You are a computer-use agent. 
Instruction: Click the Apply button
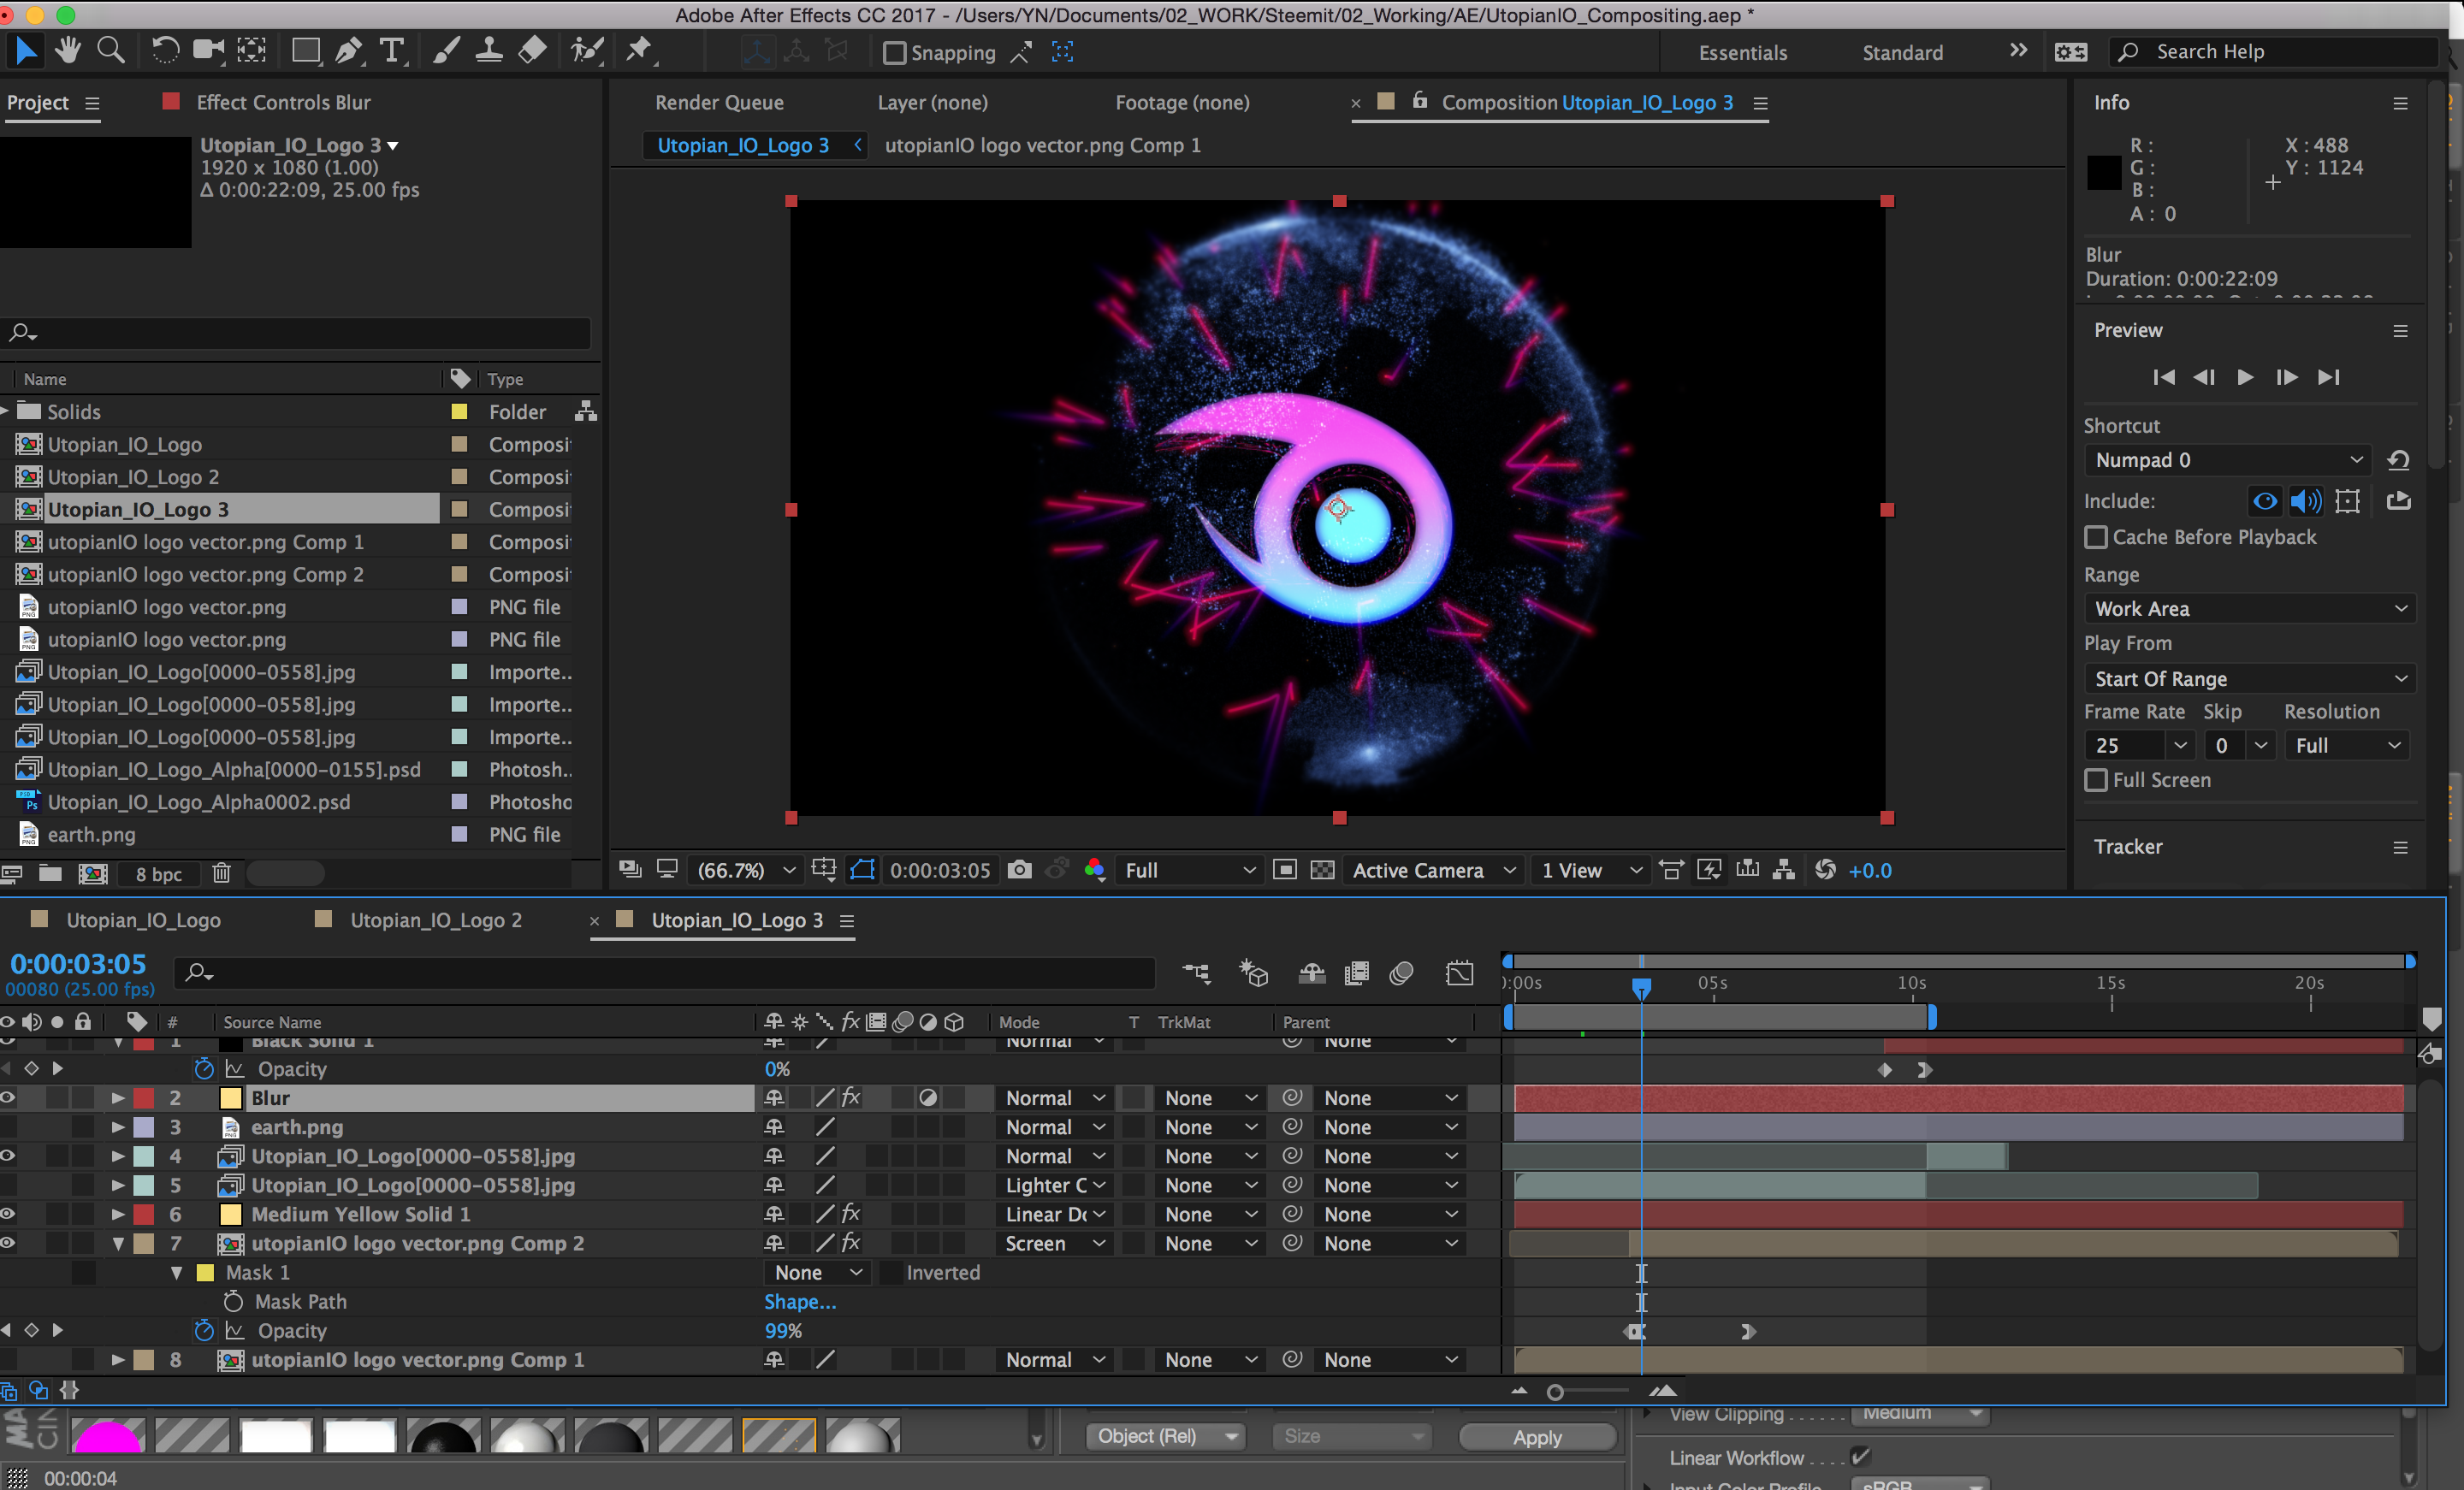pyautogui.click(x=1537, y=1437)
